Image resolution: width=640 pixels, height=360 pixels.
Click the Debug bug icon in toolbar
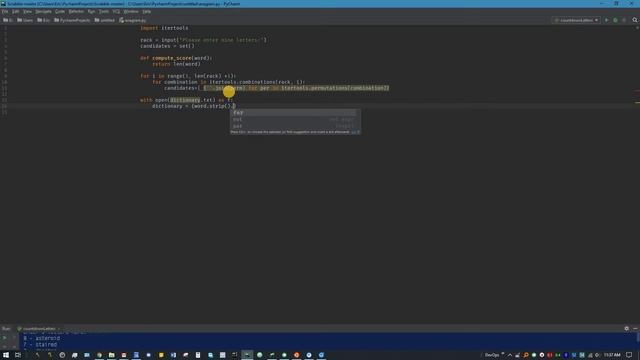point(615,20)
